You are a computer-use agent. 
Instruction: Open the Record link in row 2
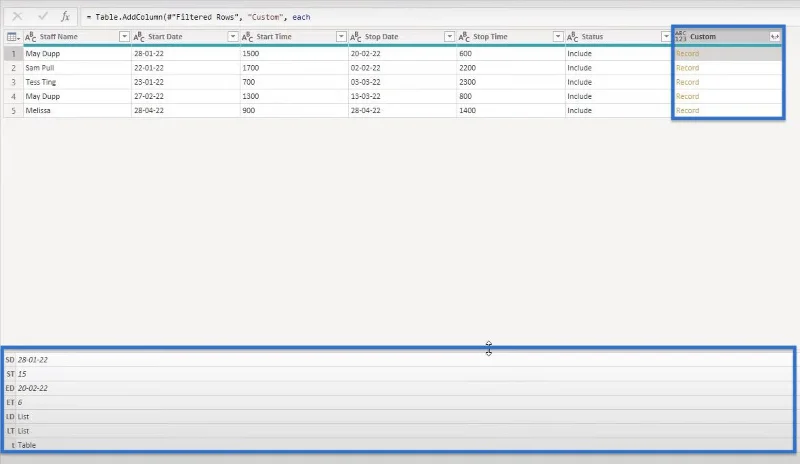click(x=687, y=68)
